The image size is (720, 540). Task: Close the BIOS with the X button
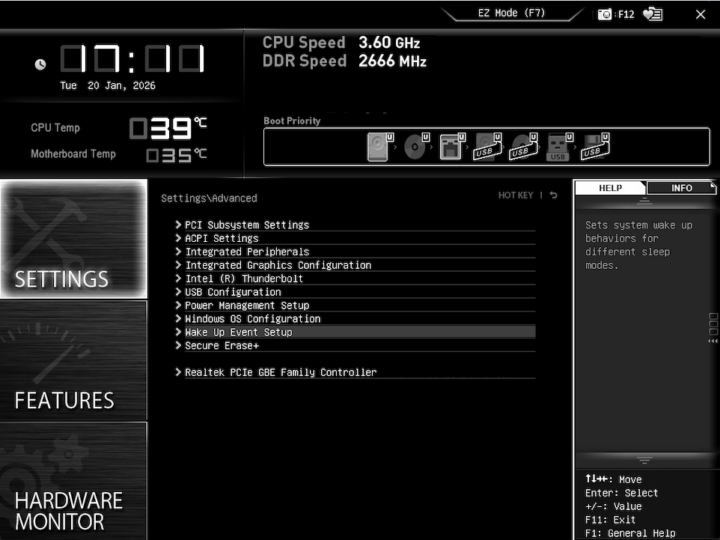pos(700,14)
